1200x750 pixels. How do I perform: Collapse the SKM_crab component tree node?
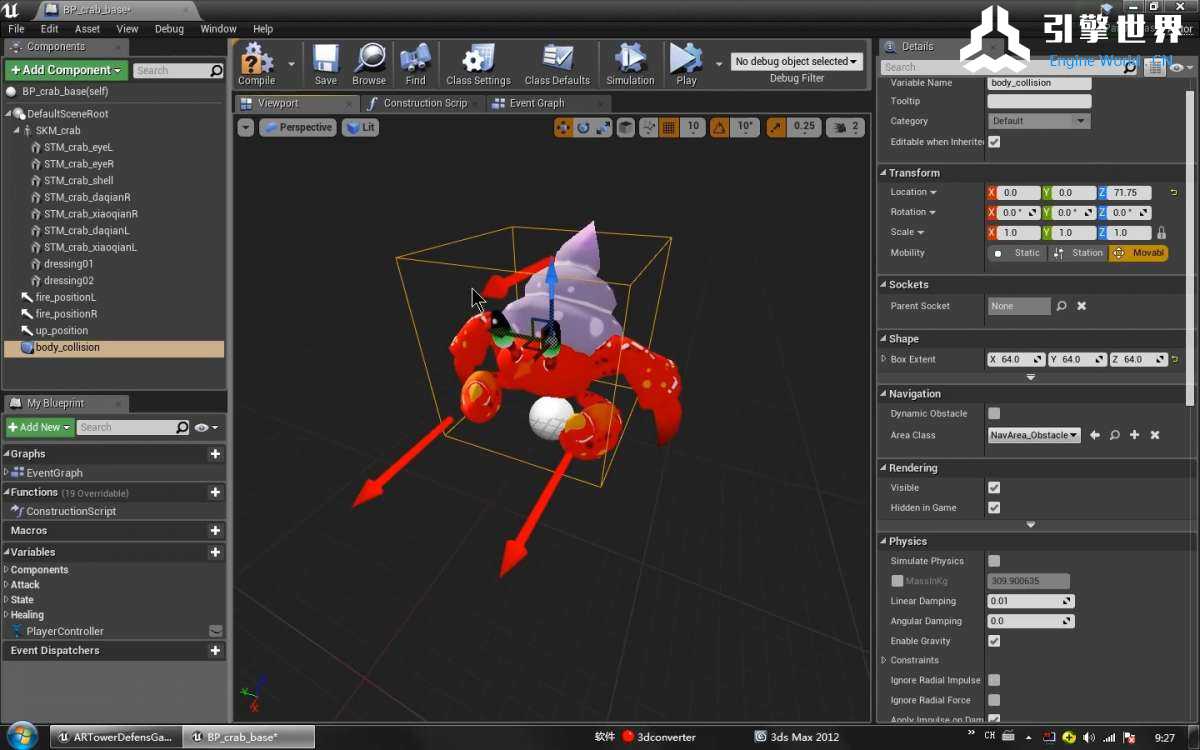[17, 130]
